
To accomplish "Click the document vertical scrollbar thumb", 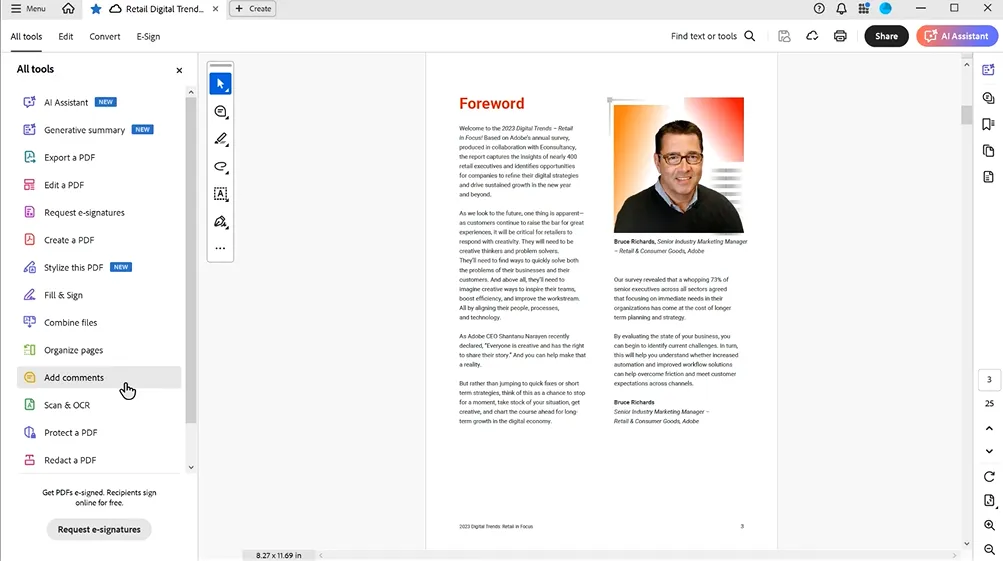I will (967, 115).
